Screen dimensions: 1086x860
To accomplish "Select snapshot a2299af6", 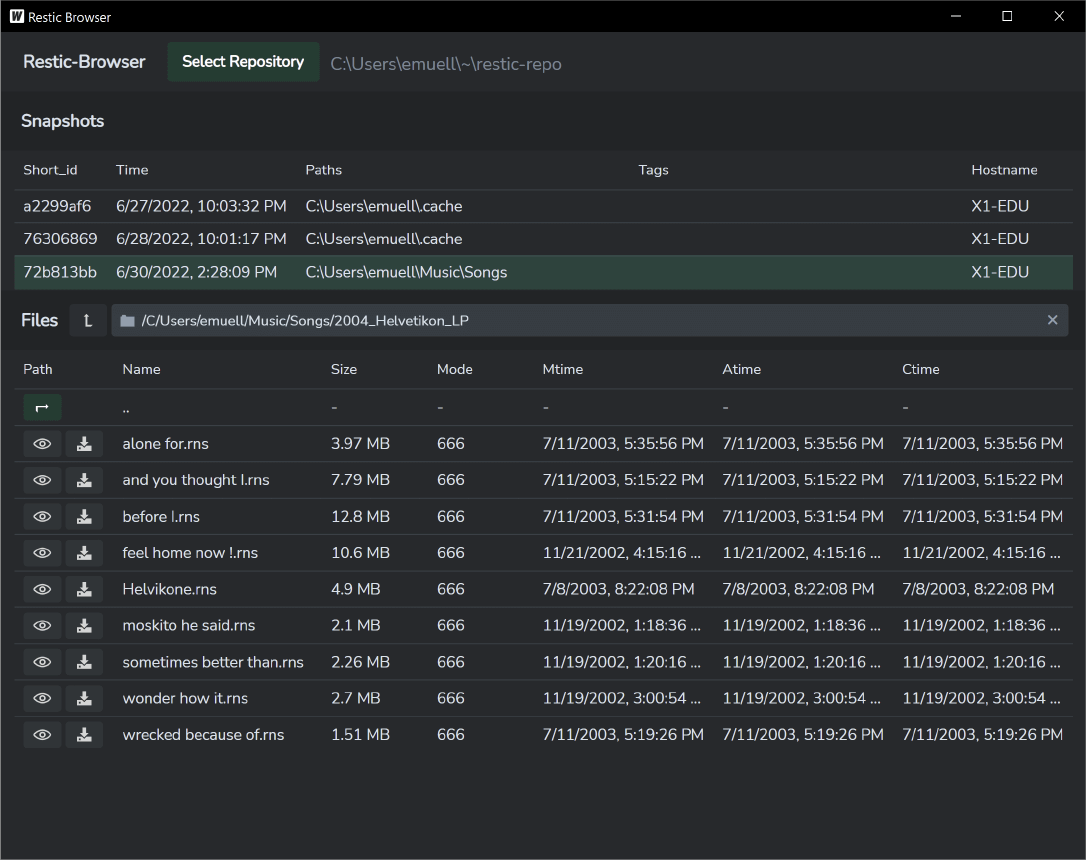I will [57, 206].
